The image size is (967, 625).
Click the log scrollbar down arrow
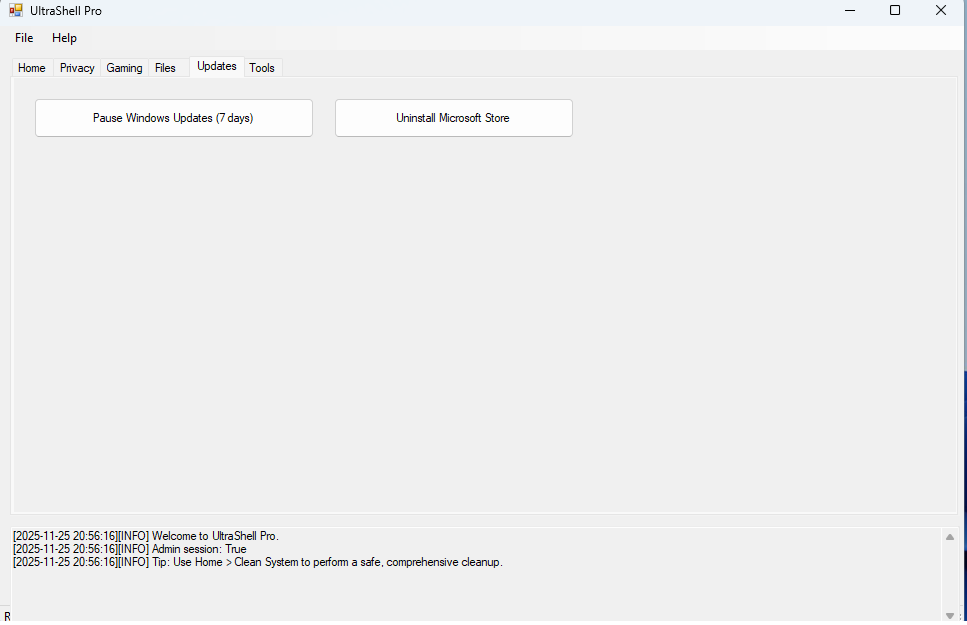point(950,615)
